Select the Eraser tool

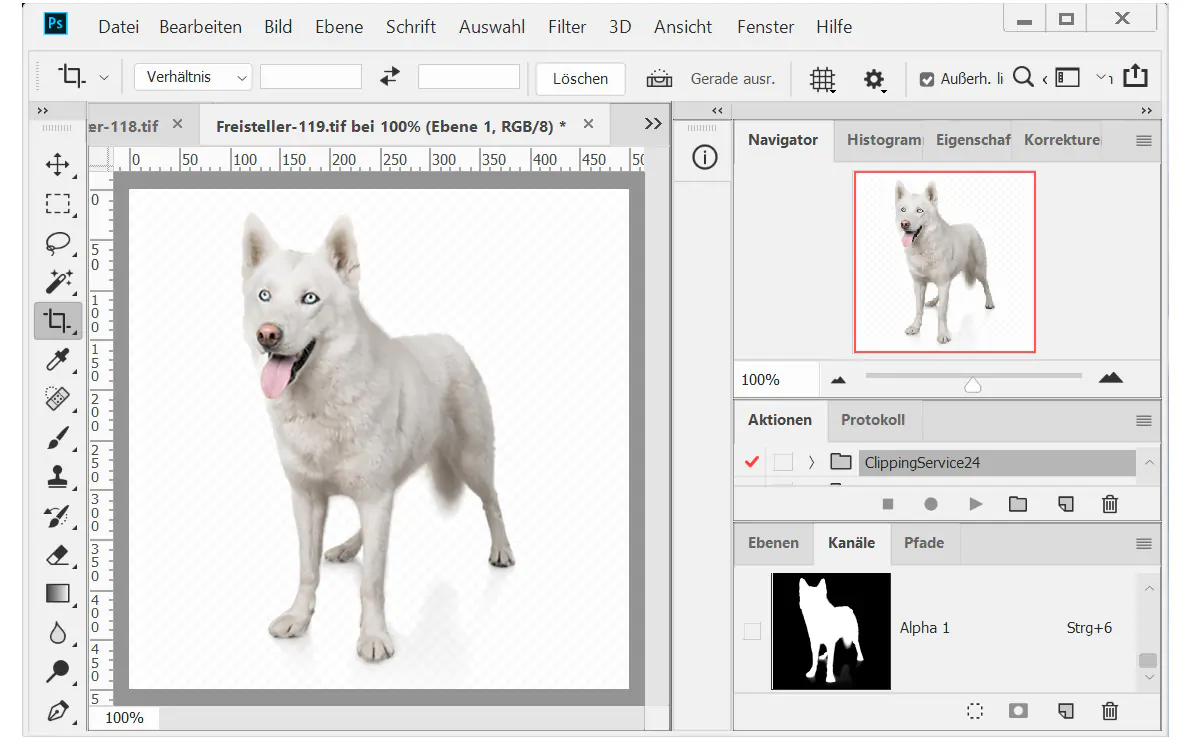coord(58,555)
